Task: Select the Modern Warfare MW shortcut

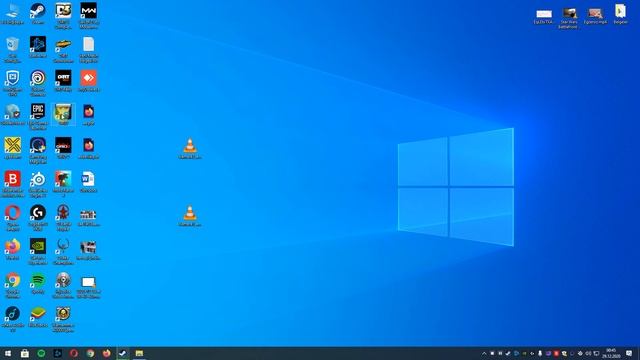Action: (89, 16)
